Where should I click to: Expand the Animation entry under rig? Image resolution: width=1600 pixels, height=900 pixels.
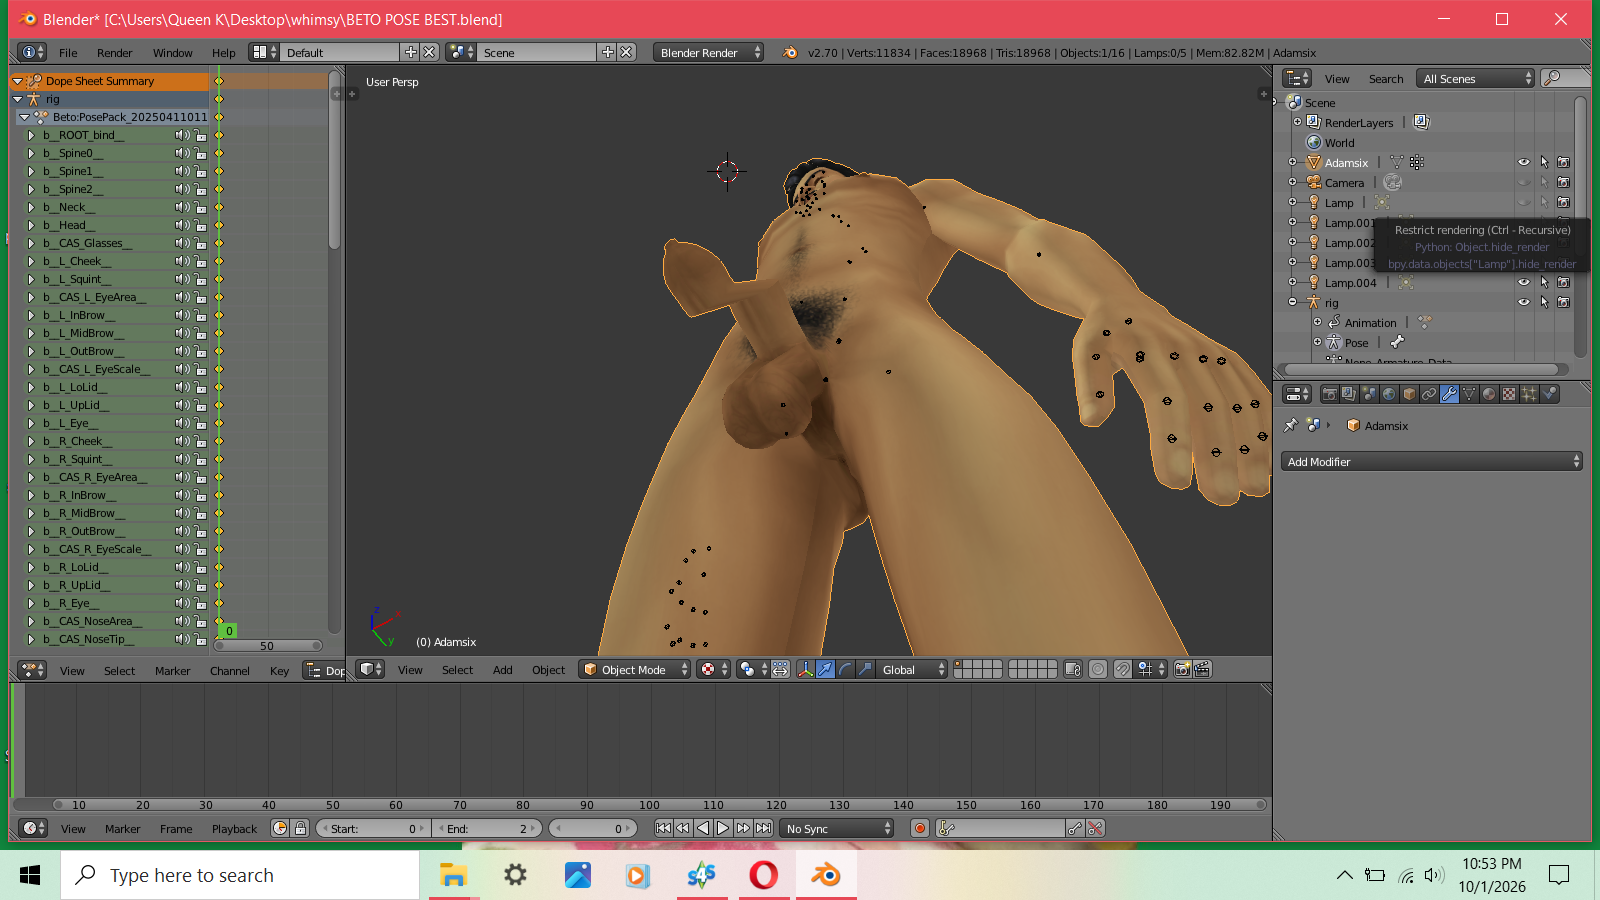[x=1318, y=322]
